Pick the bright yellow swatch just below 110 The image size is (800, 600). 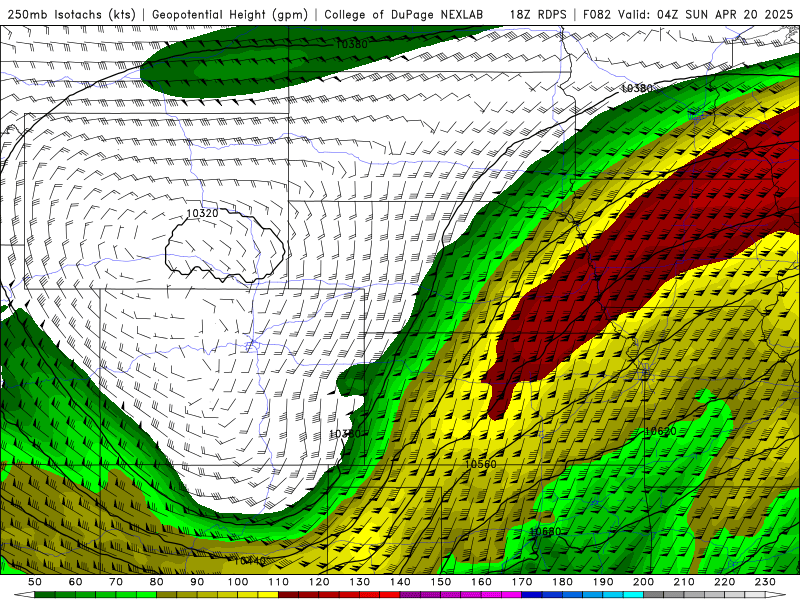[268, 595]
